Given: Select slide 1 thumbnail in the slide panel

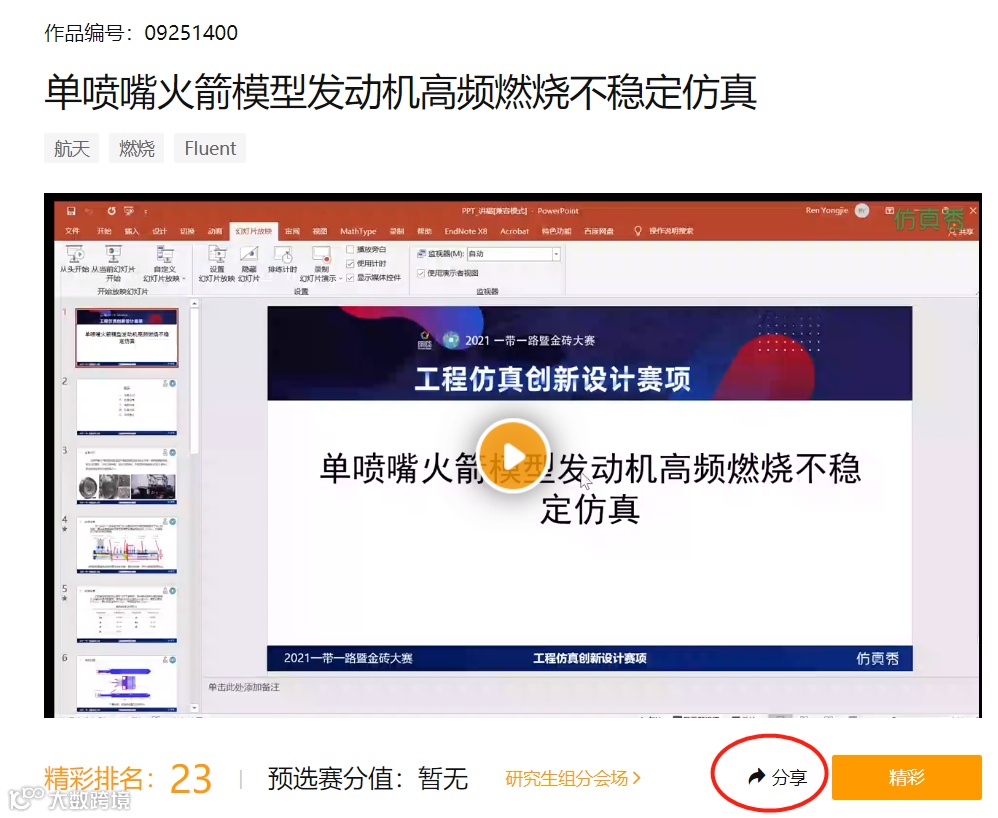Looking at the screenshot, I should (x=127, y=337).
